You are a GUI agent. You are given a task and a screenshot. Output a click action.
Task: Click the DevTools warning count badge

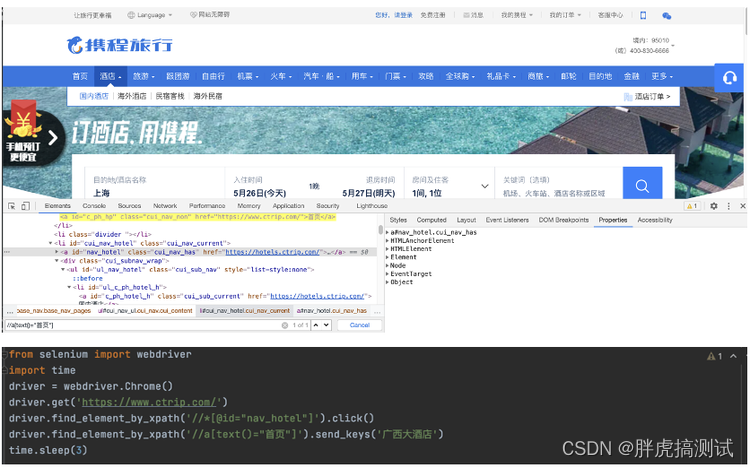pyautogui.click(x=692, y=206)
